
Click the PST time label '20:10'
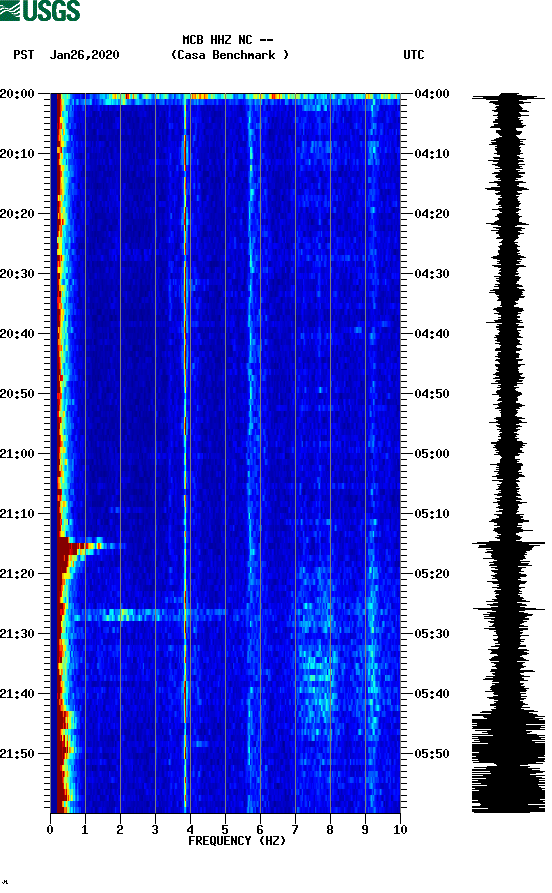[17, 154]
